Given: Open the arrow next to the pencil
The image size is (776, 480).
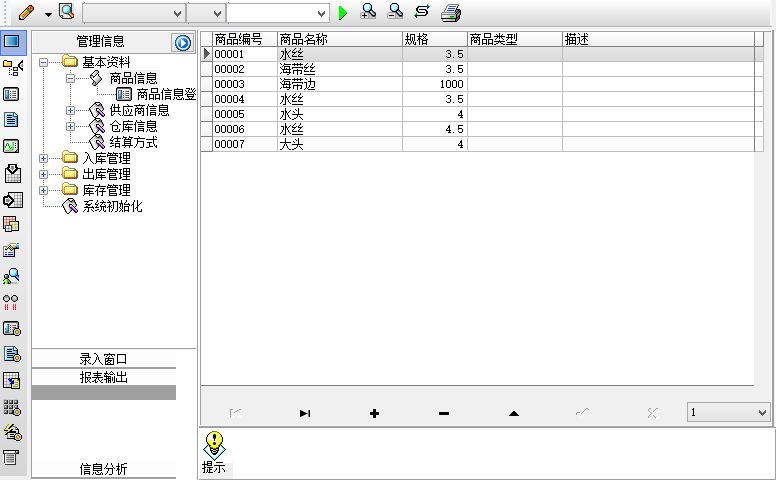Looking at the screenshot, I should point(48,14).
